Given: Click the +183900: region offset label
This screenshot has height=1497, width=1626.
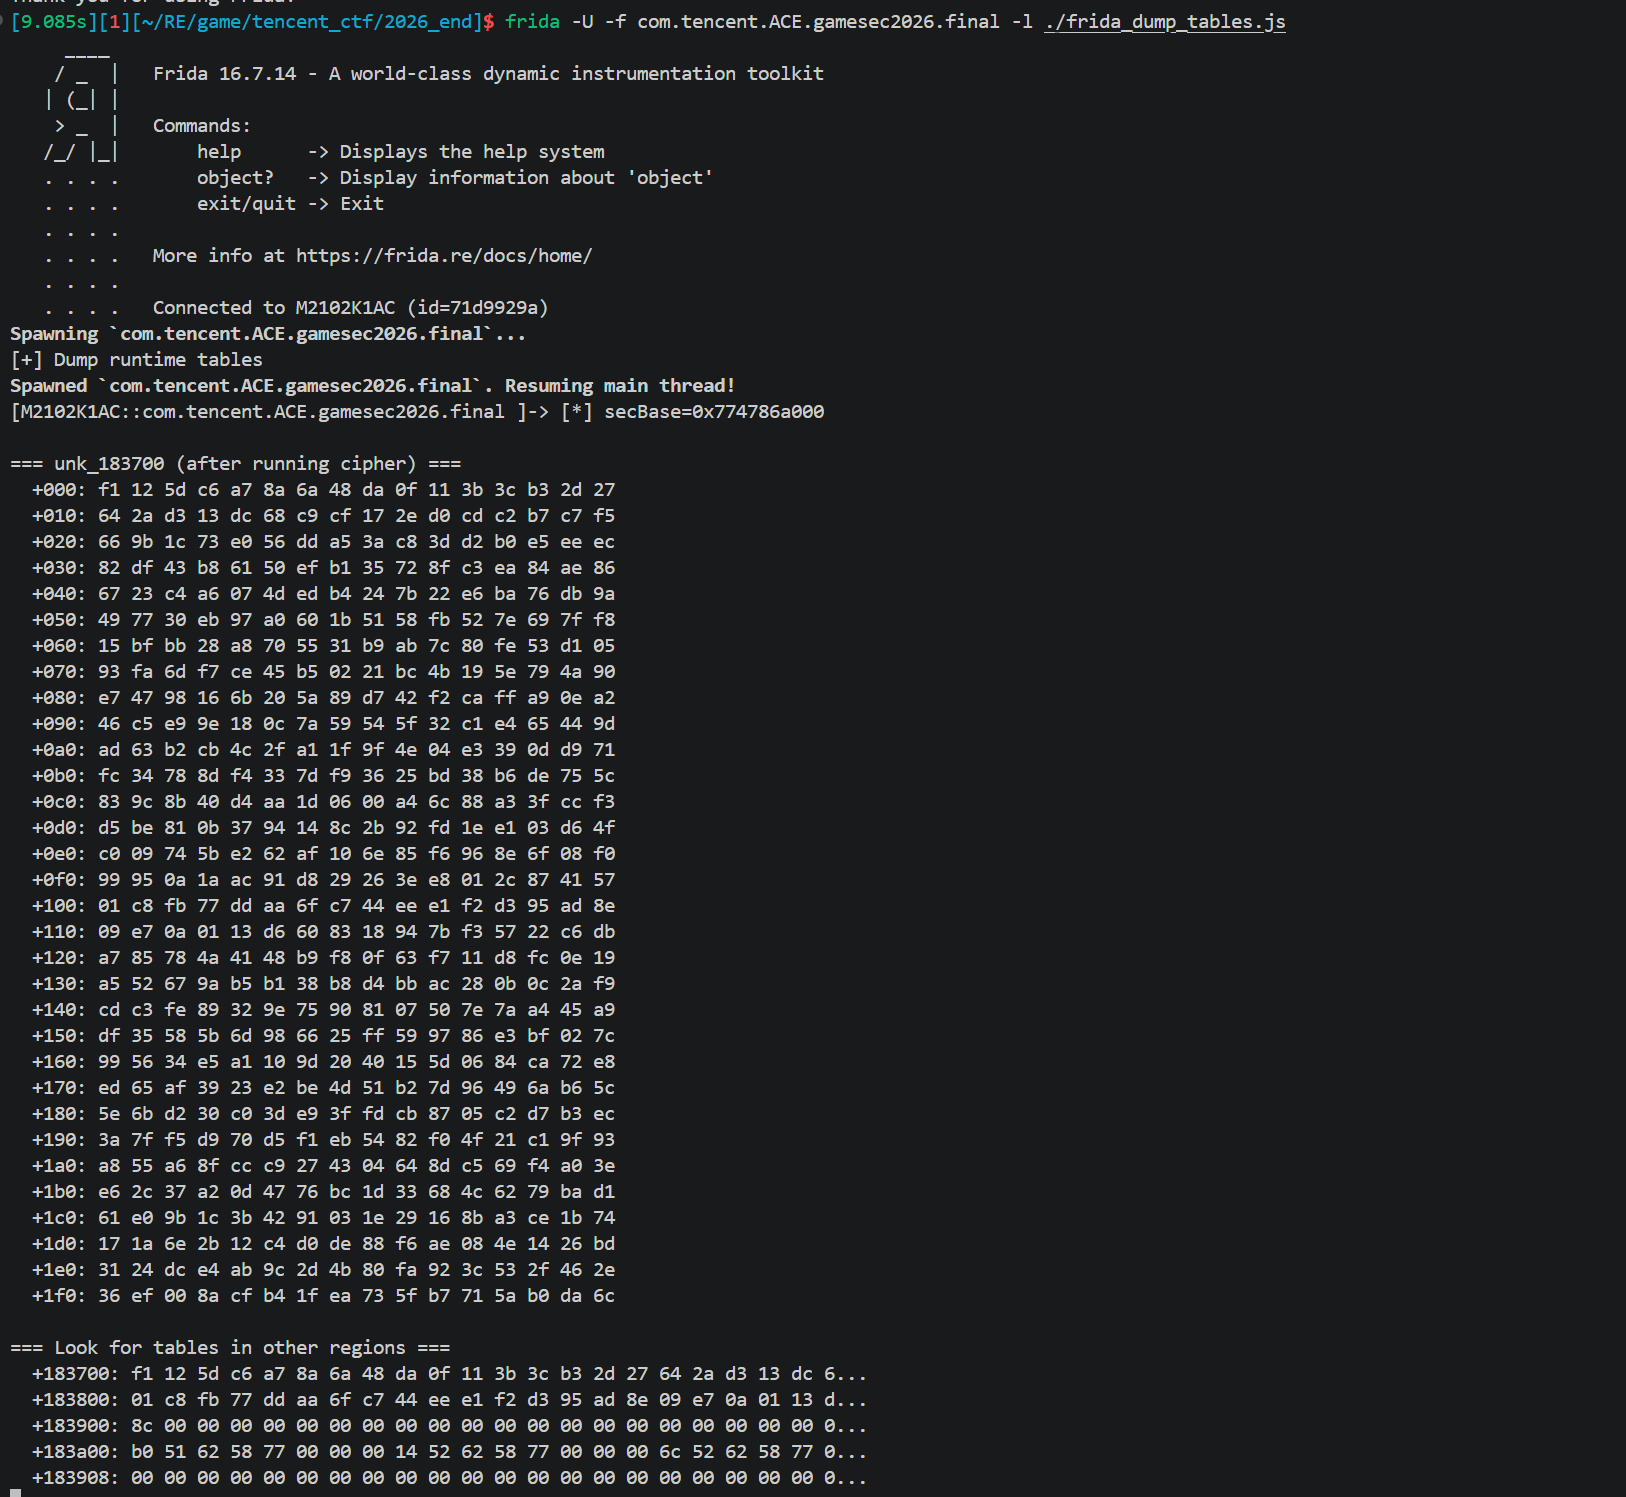Looking at the screenshot, I should click(x=76, y=1426).
